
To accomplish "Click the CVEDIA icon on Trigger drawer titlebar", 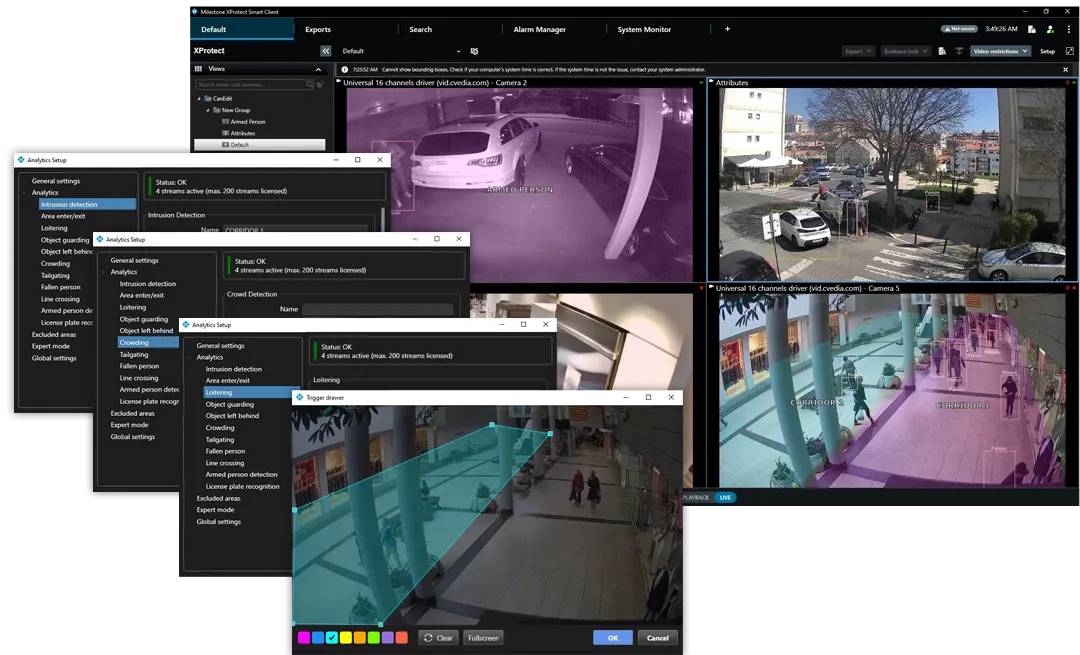I will pyautogui.click(x=297, y=397).
